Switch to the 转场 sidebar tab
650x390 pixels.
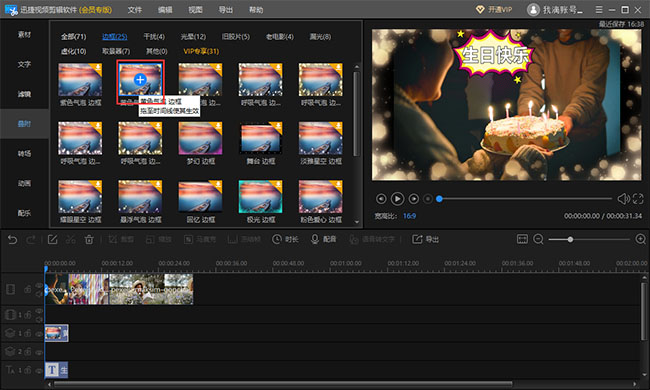point(24,153)
